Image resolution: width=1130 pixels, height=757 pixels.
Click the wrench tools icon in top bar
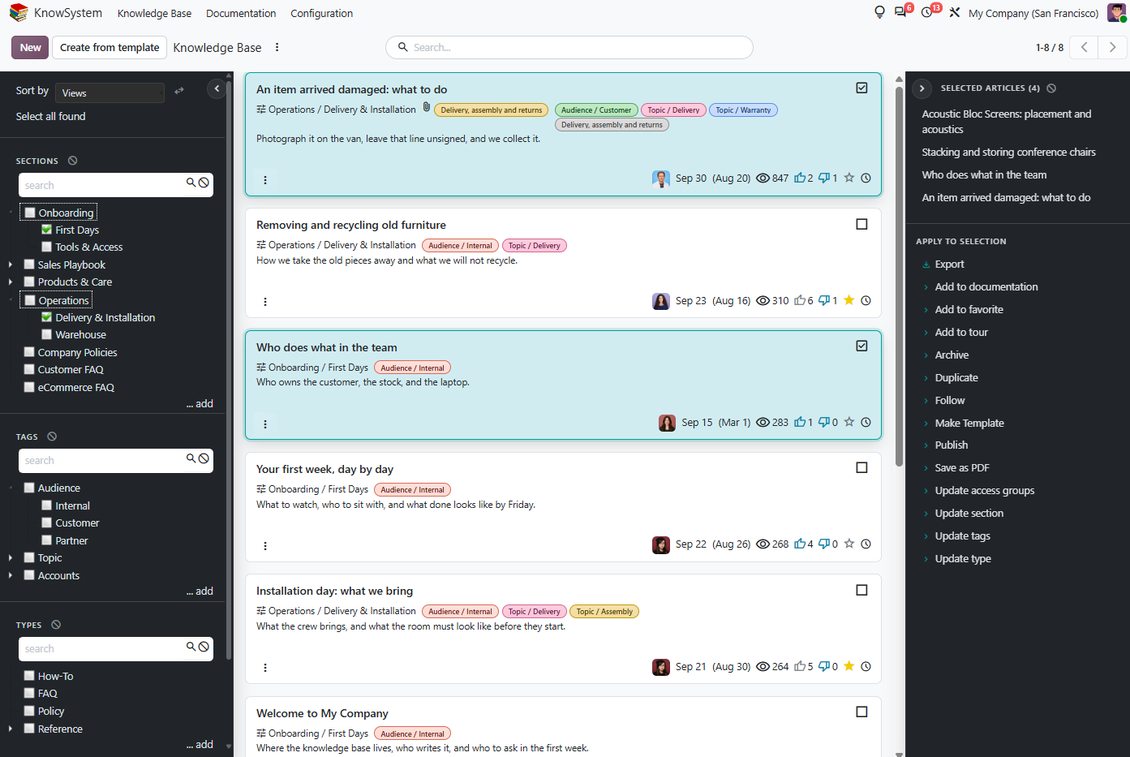point(954,12)
